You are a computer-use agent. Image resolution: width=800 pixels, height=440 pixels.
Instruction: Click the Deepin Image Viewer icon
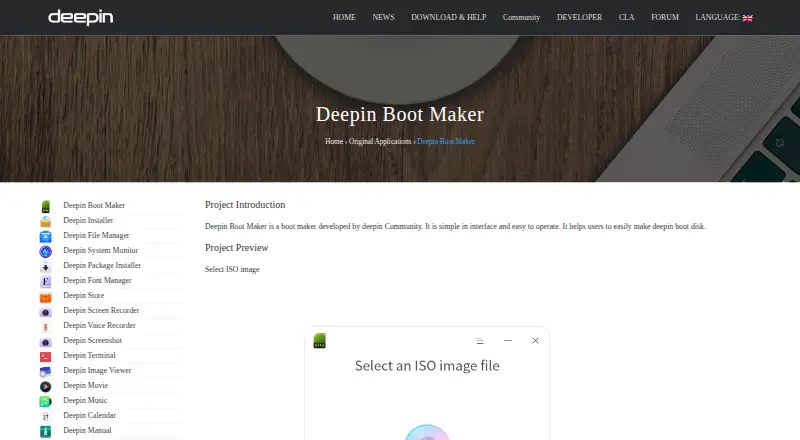point(45,372)
